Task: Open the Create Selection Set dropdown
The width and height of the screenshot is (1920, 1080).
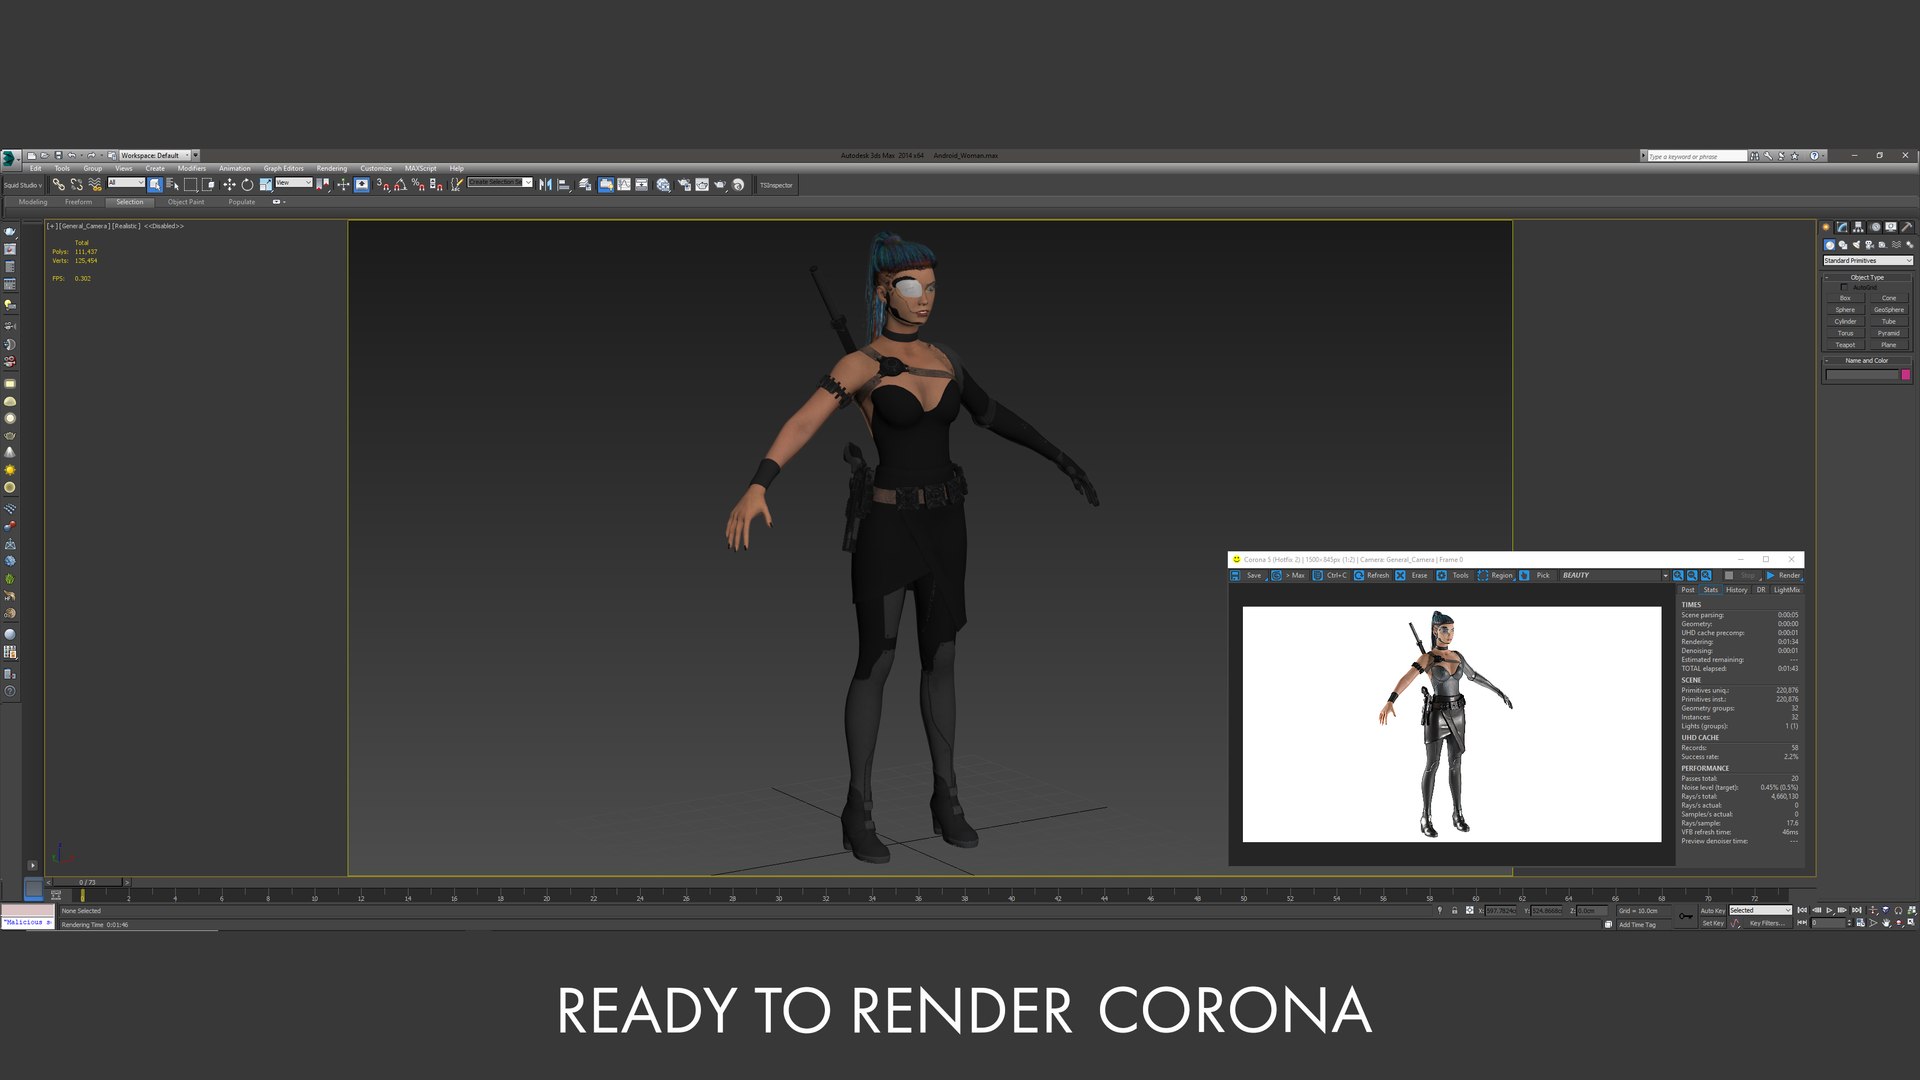Action: pos(500,182)
